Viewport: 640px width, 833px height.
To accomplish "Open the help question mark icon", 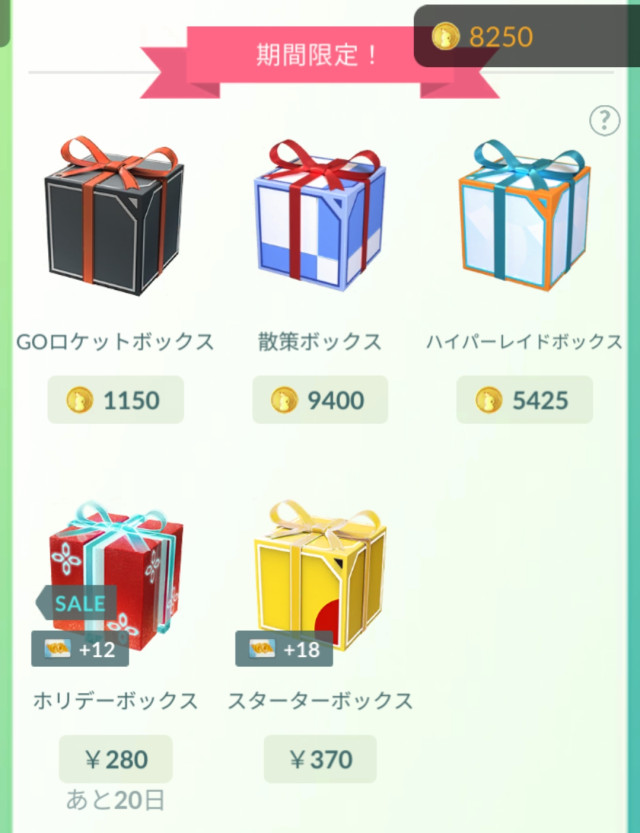I will pos(604,121).
